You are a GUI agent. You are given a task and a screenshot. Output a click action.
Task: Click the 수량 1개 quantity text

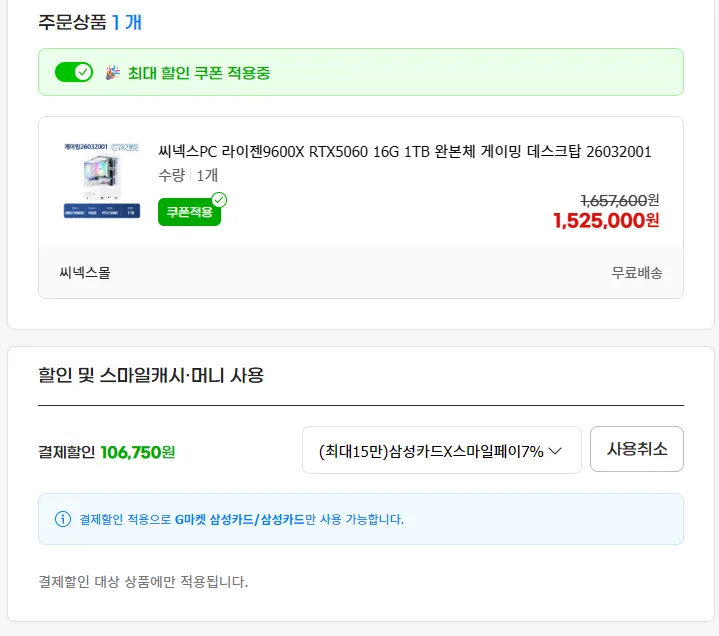tap(188, 175)
